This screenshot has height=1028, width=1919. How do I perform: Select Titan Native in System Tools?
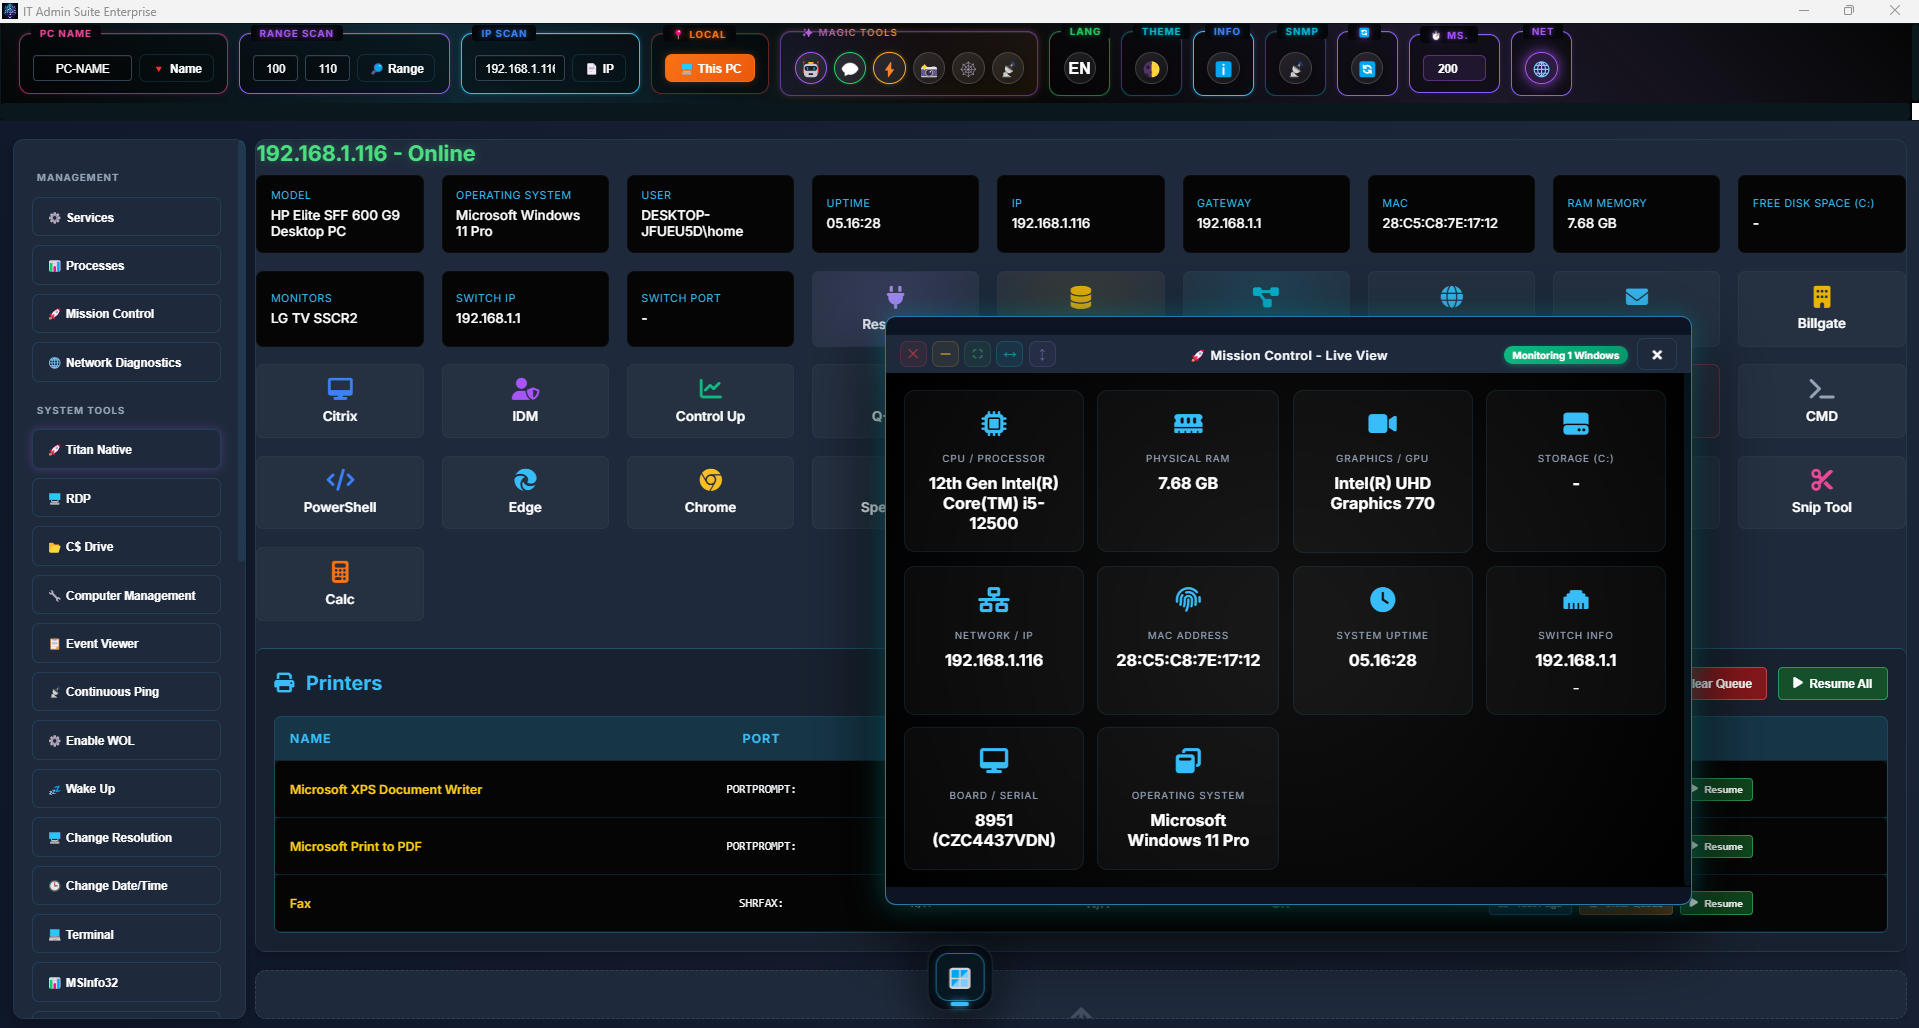(x=126, y=449)
